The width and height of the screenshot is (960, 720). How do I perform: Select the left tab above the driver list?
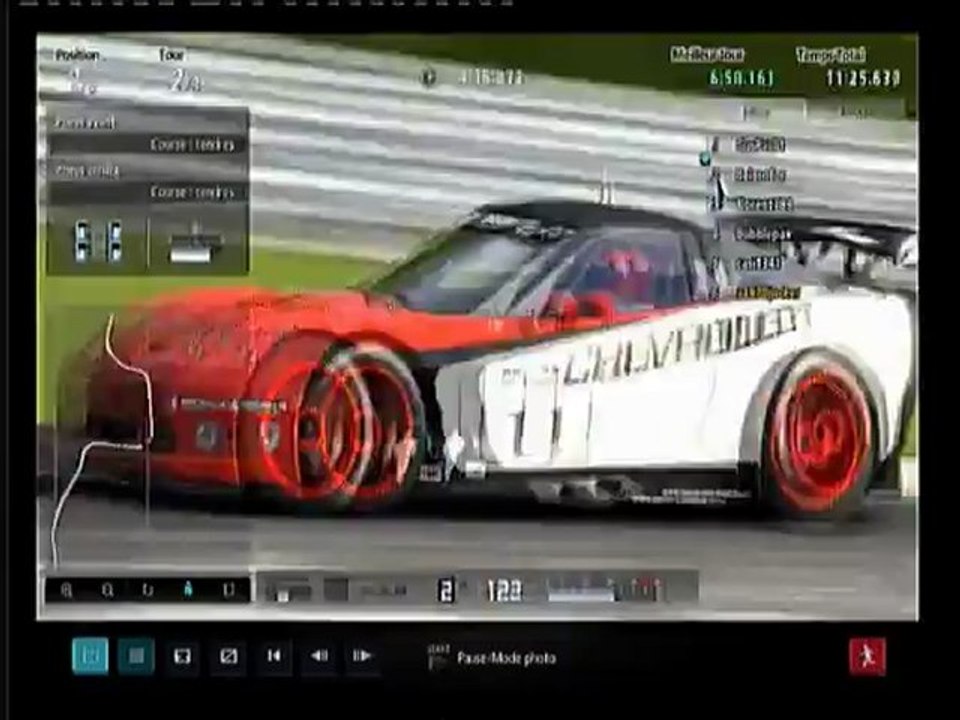point(757,111)
